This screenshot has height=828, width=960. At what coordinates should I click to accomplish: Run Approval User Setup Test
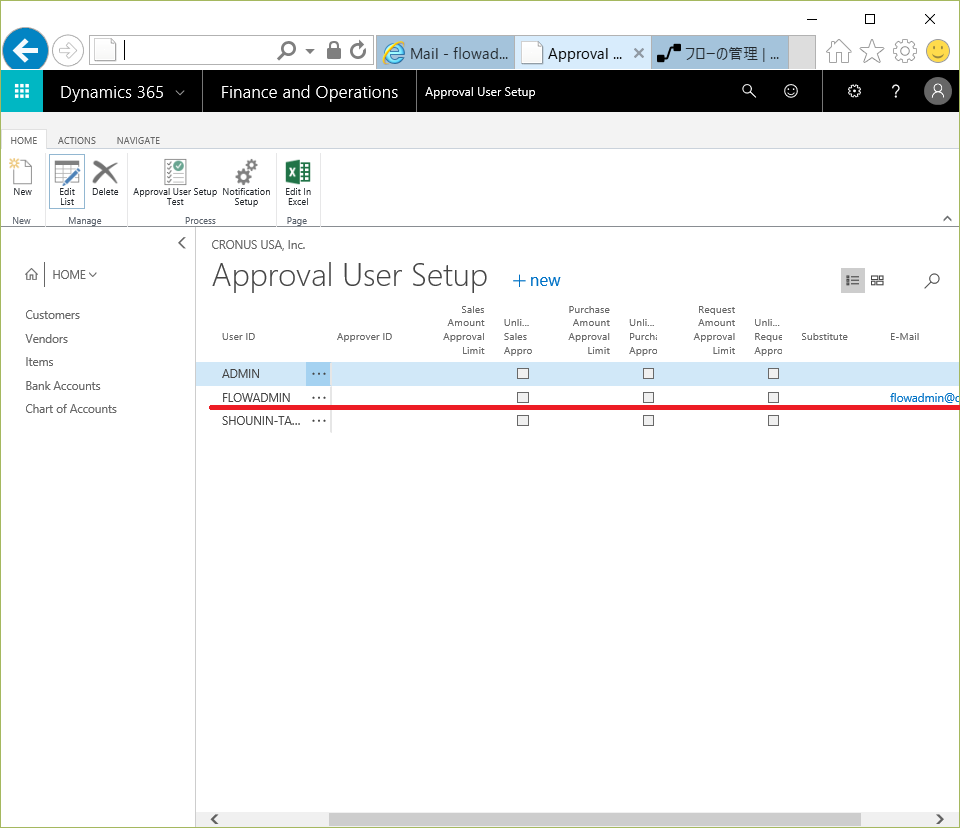pos(175,181)
